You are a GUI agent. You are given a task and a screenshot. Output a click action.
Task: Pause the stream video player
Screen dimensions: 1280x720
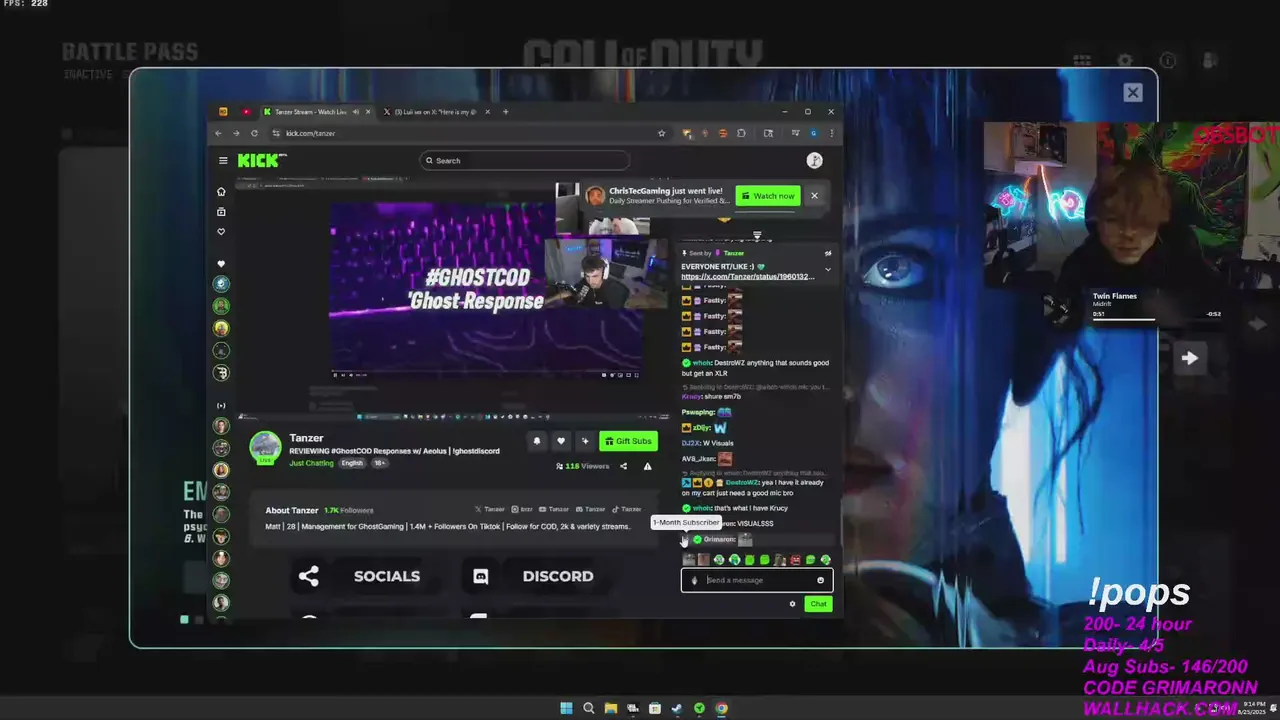[337, 375]
